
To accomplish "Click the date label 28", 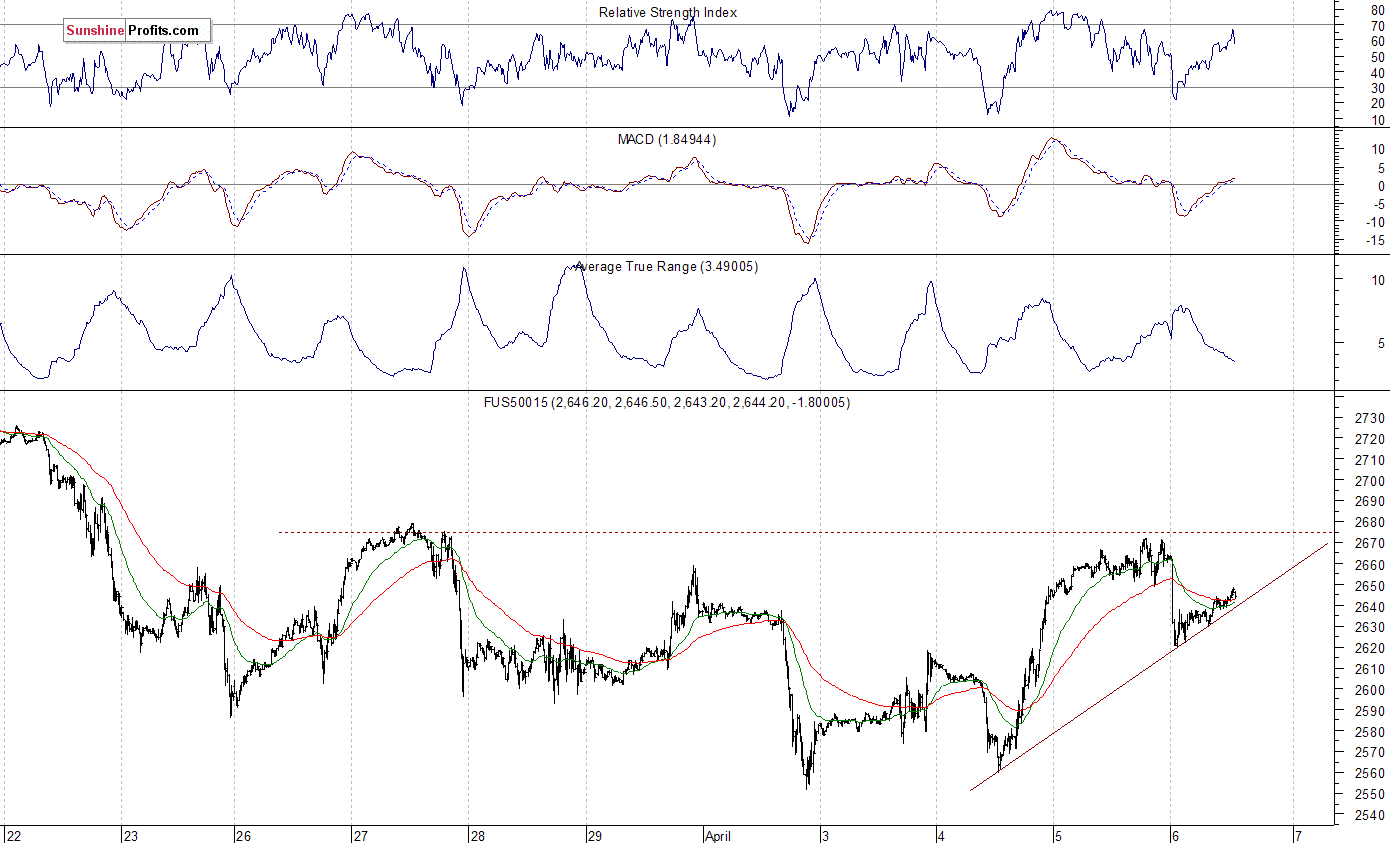I will [478, 834].
